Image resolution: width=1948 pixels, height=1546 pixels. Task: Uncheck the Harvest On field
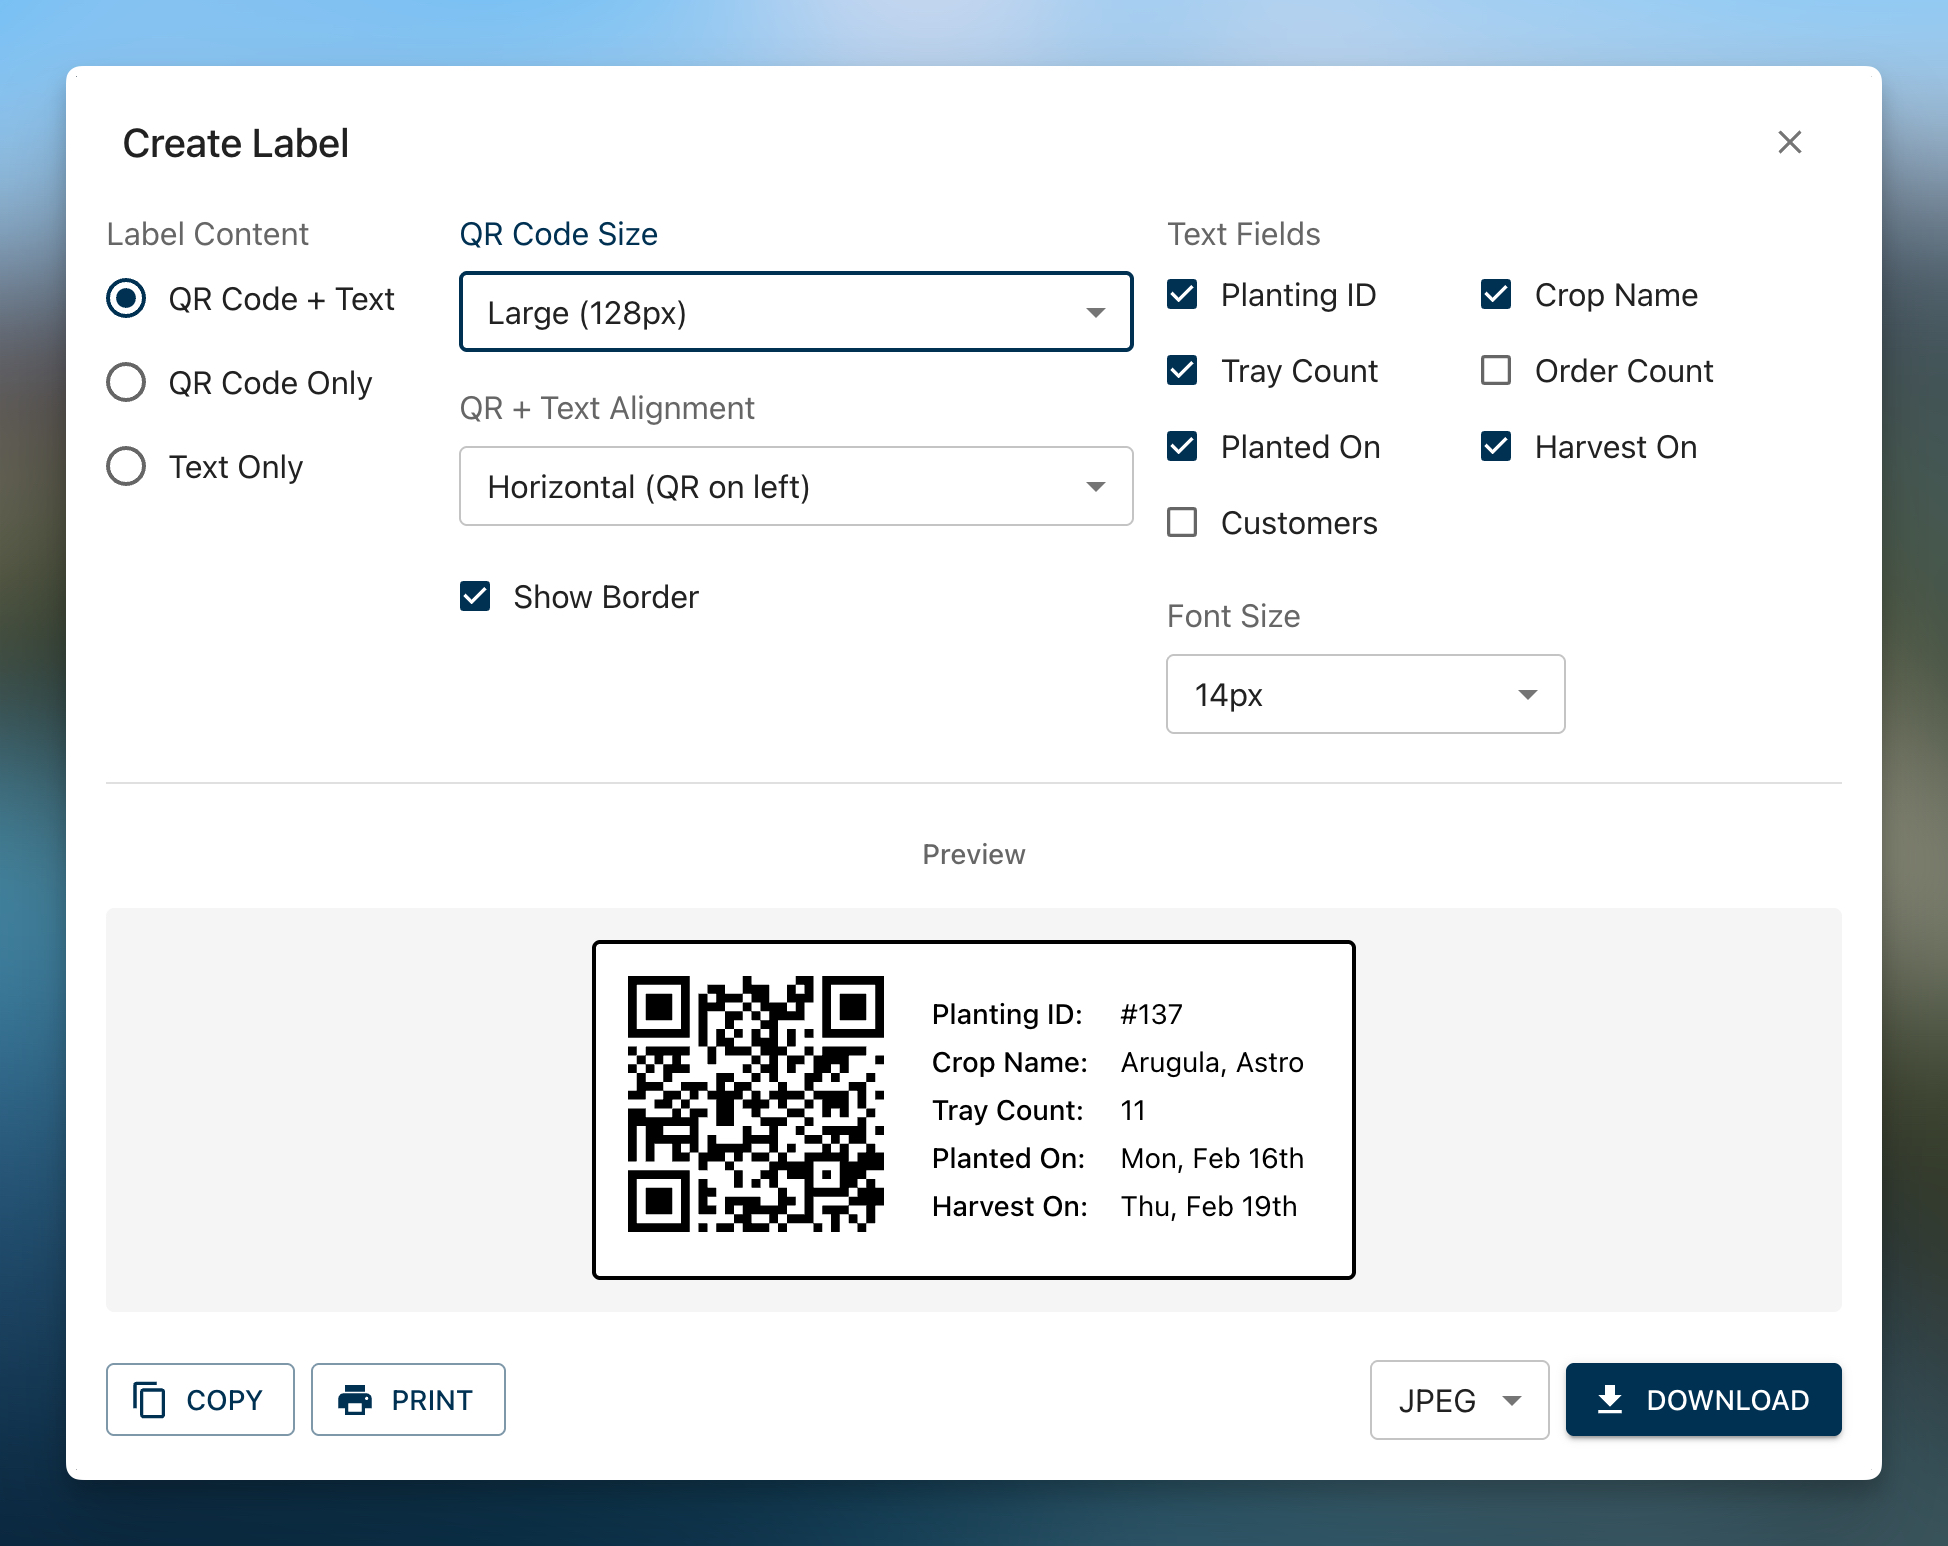pos(1496,446)
